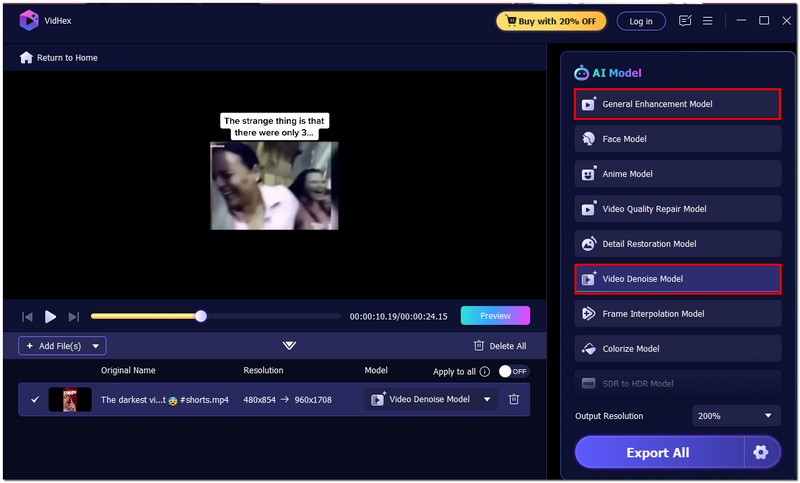This screenshot has width=800, height=483.
Task: Uncheck the shorts.mp4 file checkmark
Action: point(35,399)
